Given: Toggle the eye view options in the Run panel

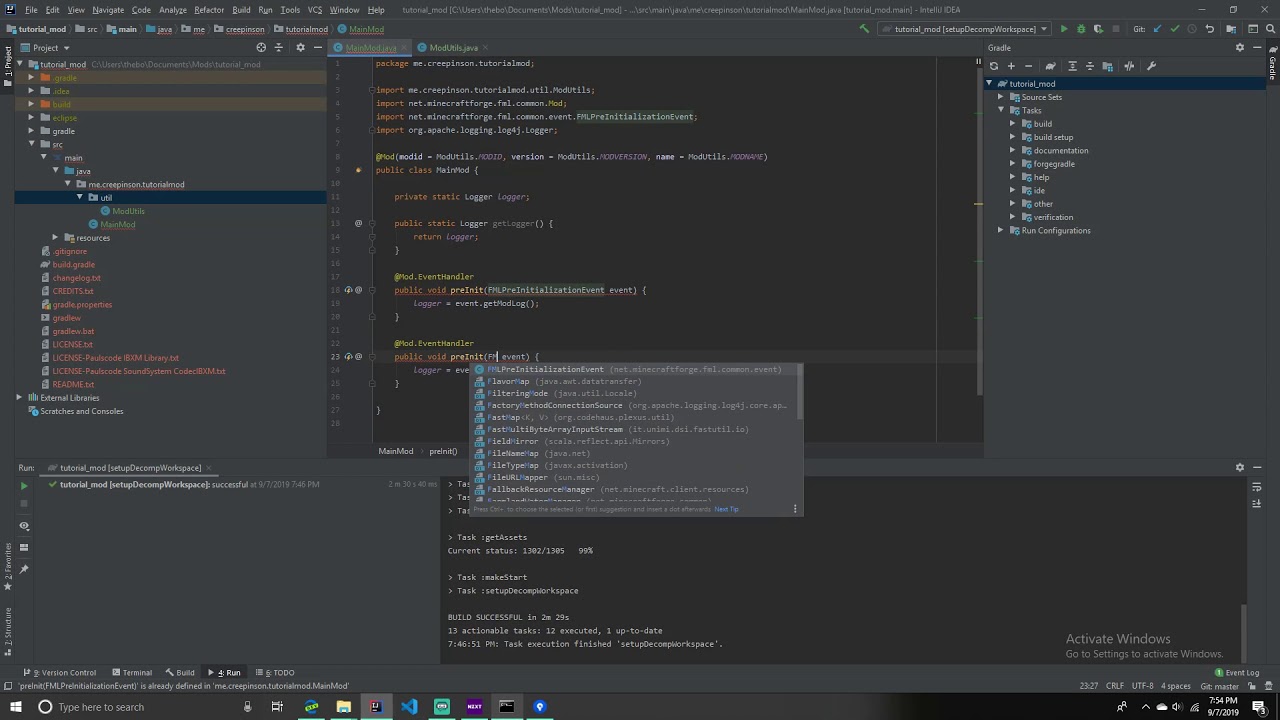Looking at the screenshot, I should click(x=24, y=526).
